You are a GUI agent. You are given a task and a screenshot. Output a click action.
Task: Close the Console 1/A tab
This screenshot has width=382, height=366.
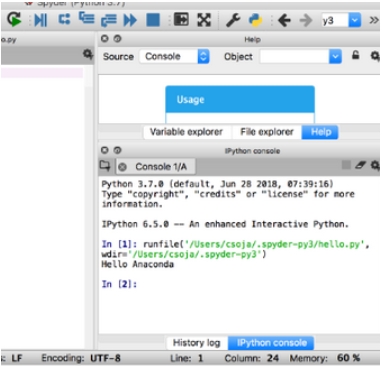[122, 167]
